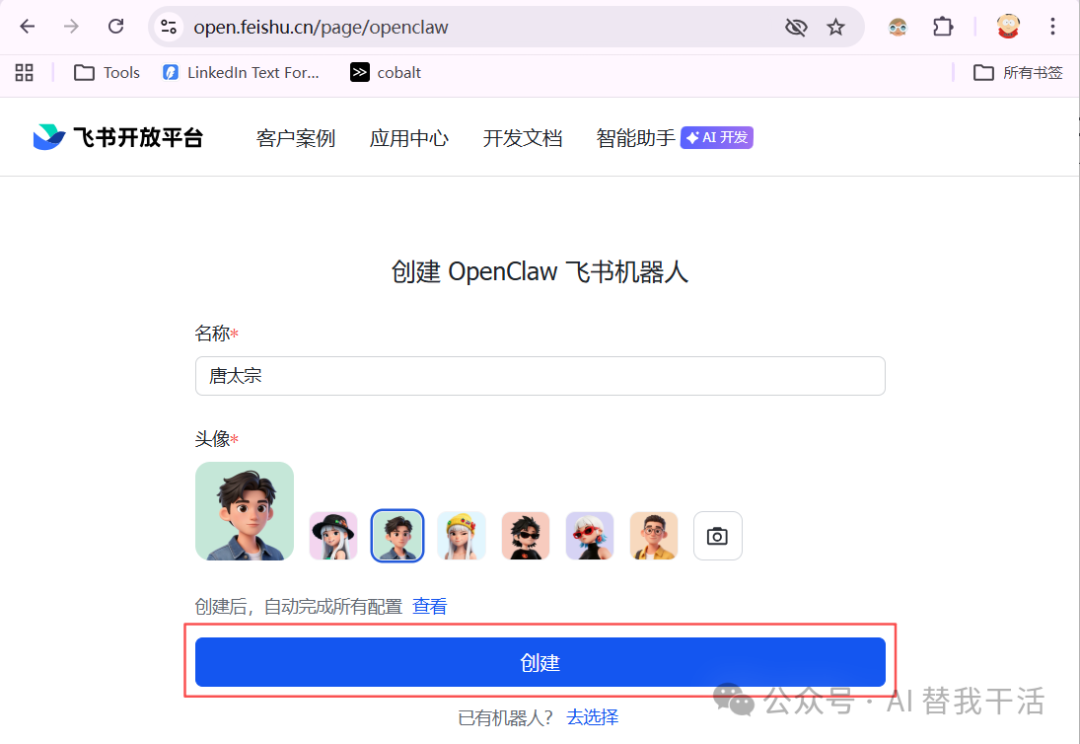The image size is (1080, 744).
Task: Click the 去选择 link
Action: [592, 717]
